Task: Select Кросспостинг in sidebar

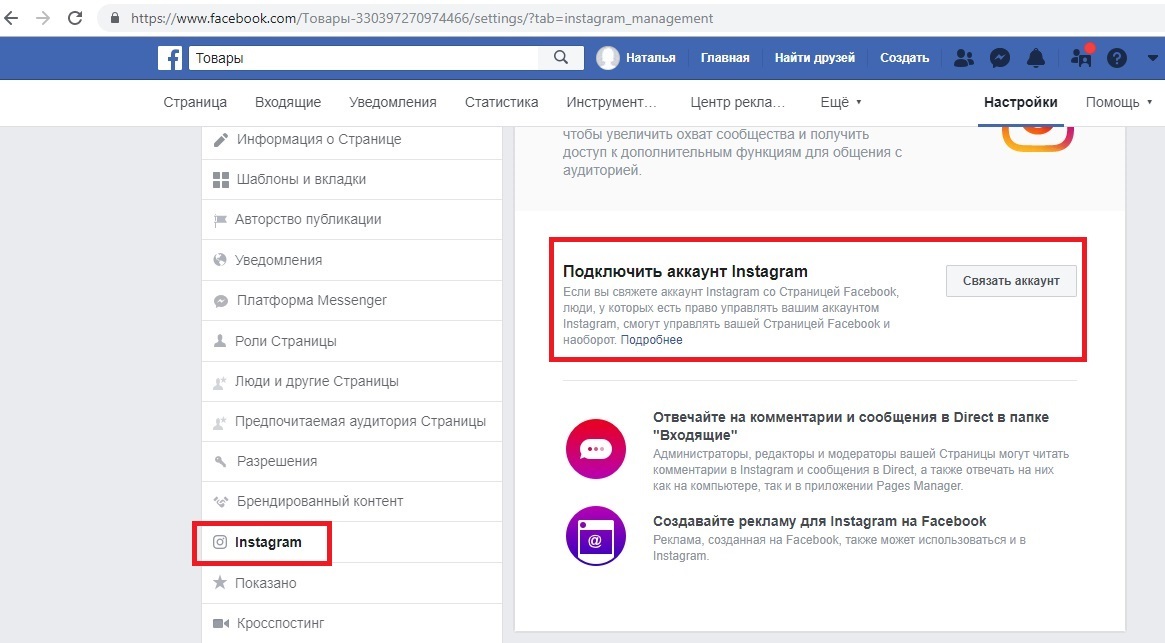Action: (x=351, y=623)
